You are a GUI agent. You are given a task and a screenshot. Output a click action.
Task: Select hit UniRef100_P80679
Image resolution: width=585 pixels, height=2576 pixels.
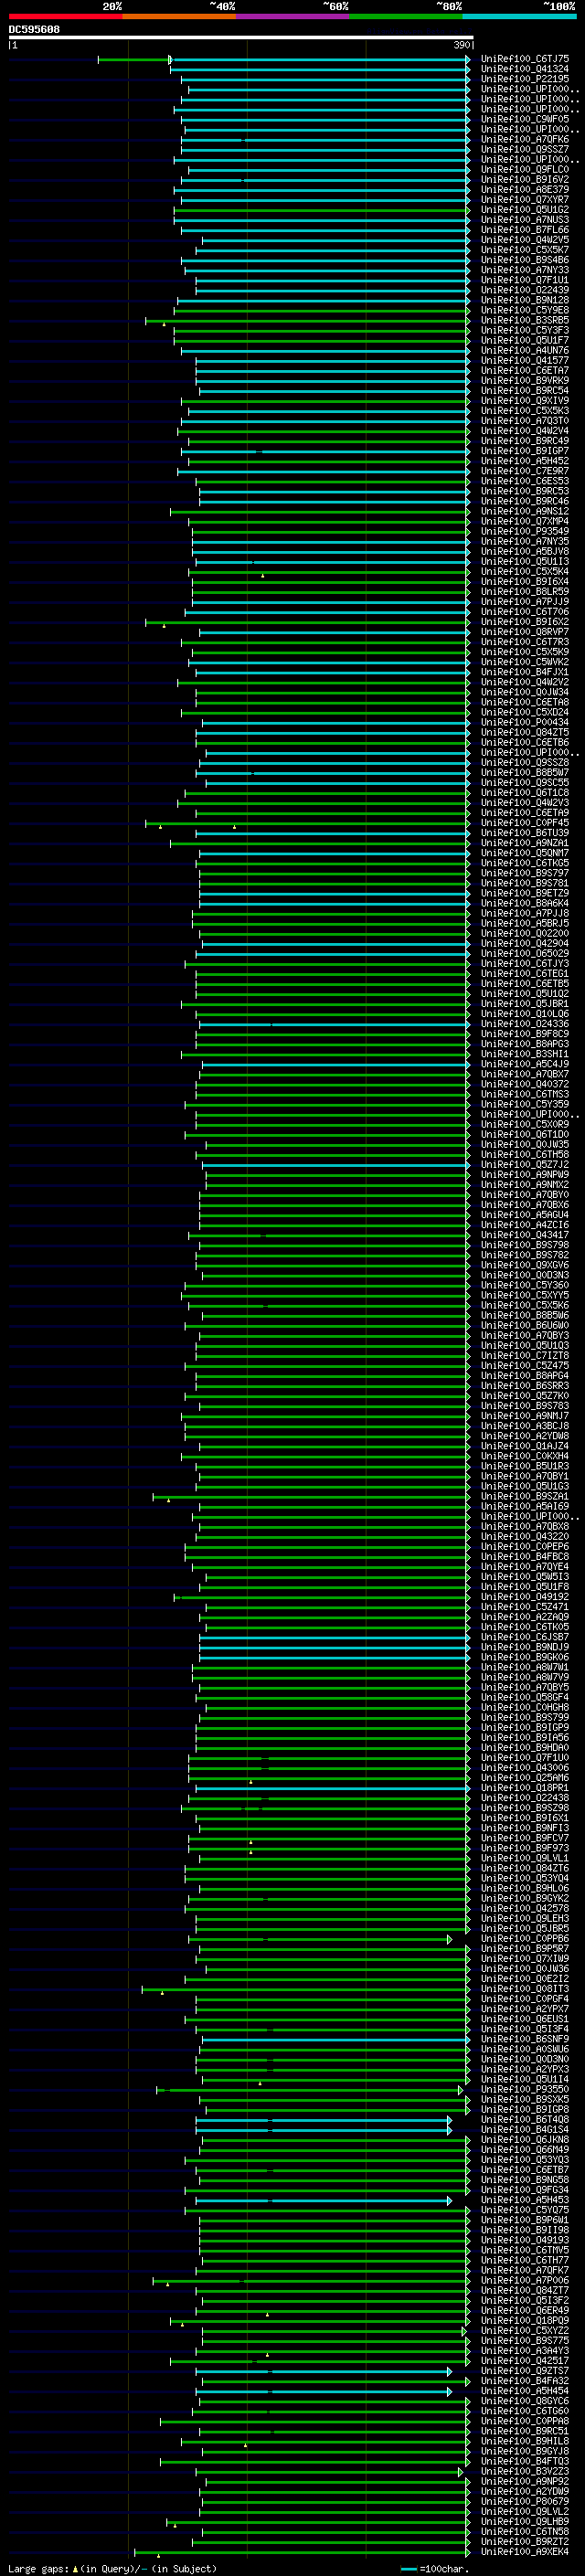point(525,2500)
